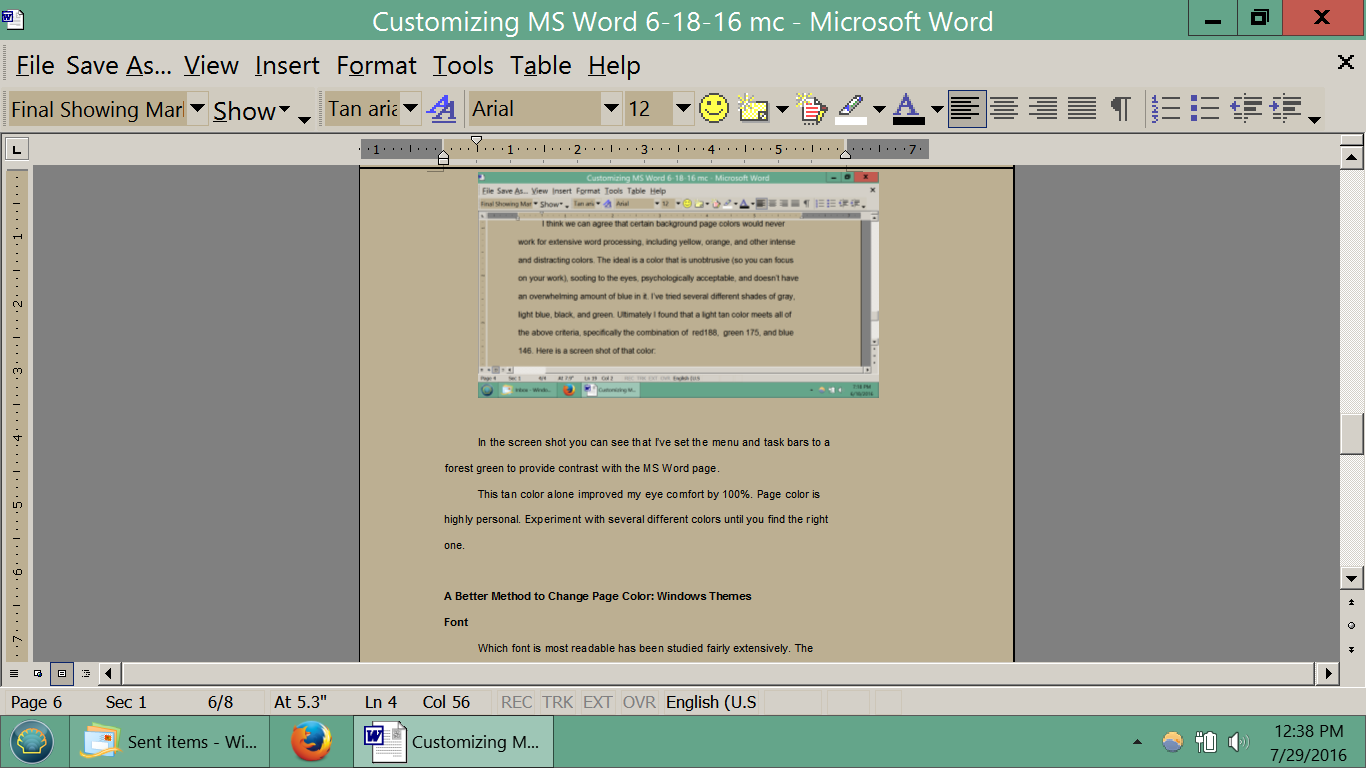This screenshot has width=1366, height=768.
Task: Open the Format menu
Action: click(x=376, y=66)
